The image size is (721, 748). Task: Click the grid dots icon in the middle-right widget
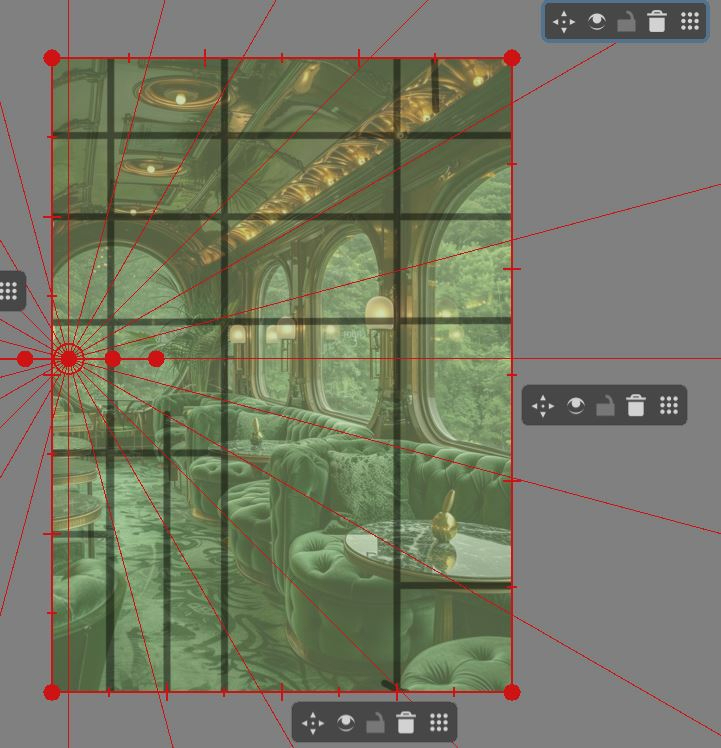(x=669, y=405)
